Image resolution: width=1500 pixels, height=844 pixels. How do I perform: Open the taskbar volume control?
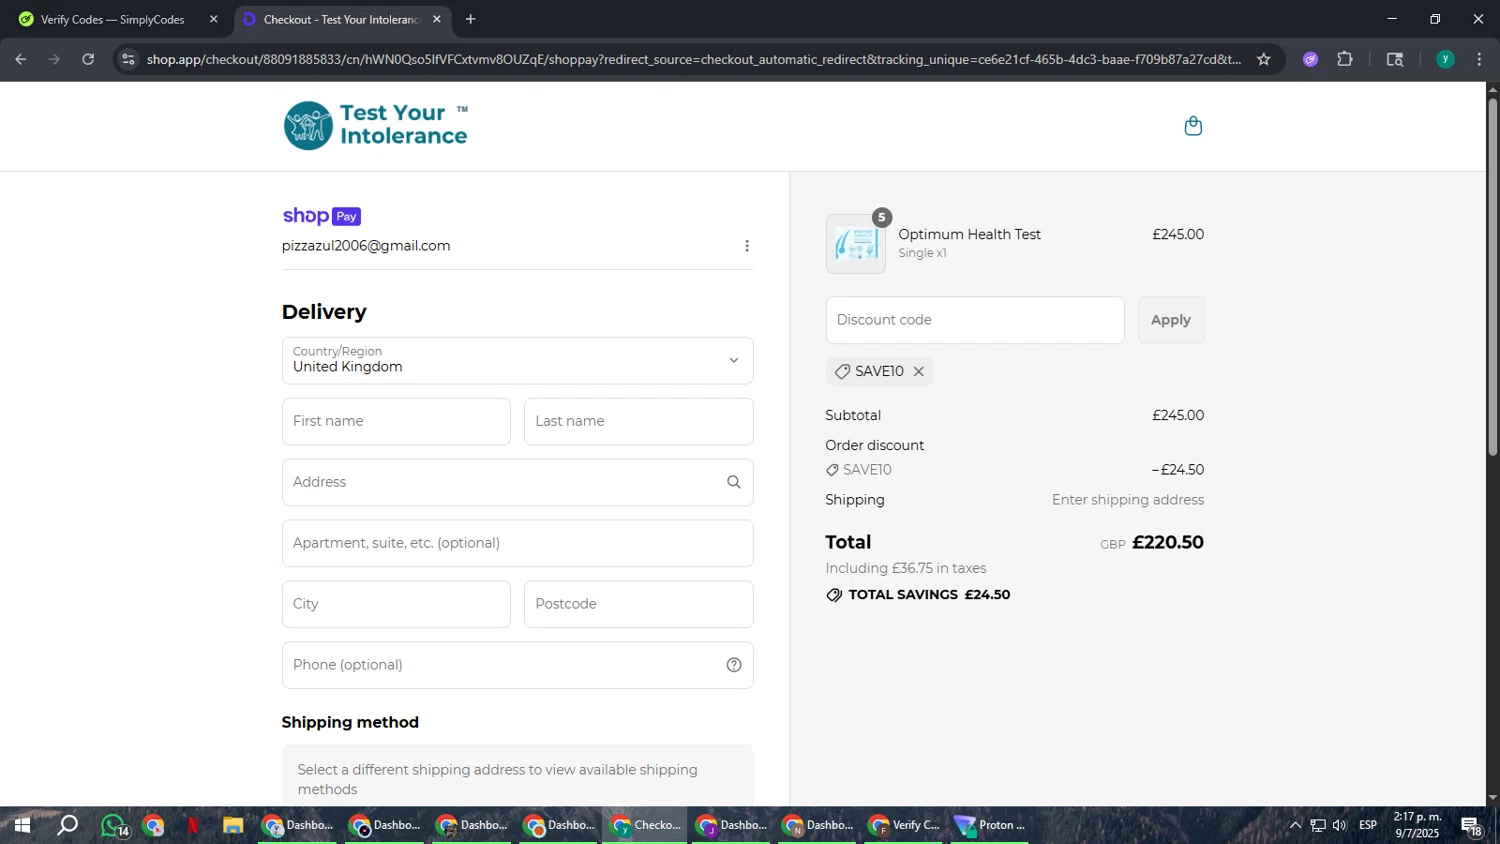(1339, 825)
